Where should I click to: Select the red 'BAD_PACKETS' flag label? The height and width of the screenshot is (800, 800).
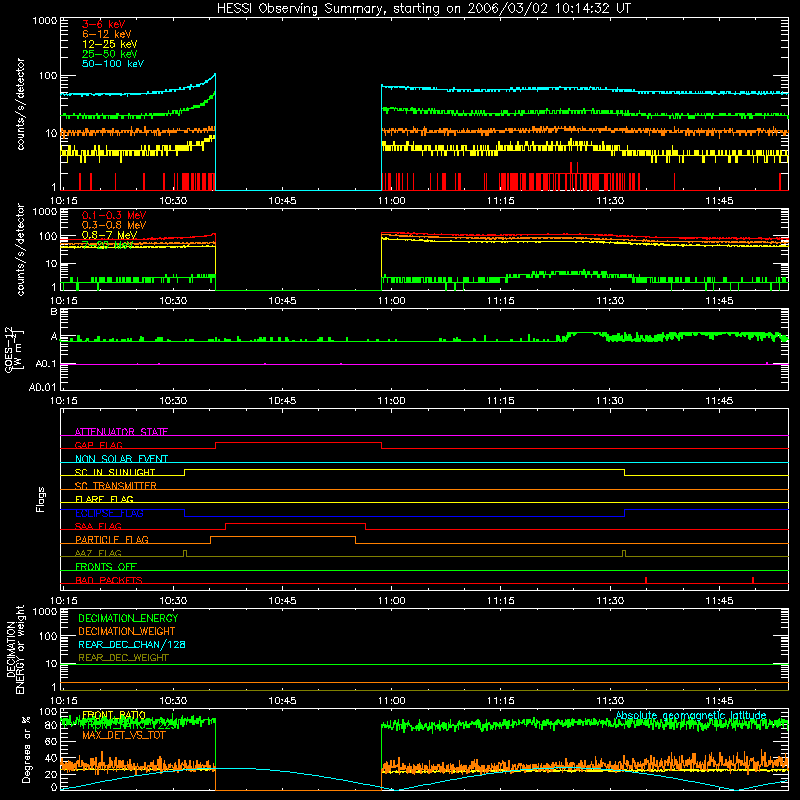[109, 580]
